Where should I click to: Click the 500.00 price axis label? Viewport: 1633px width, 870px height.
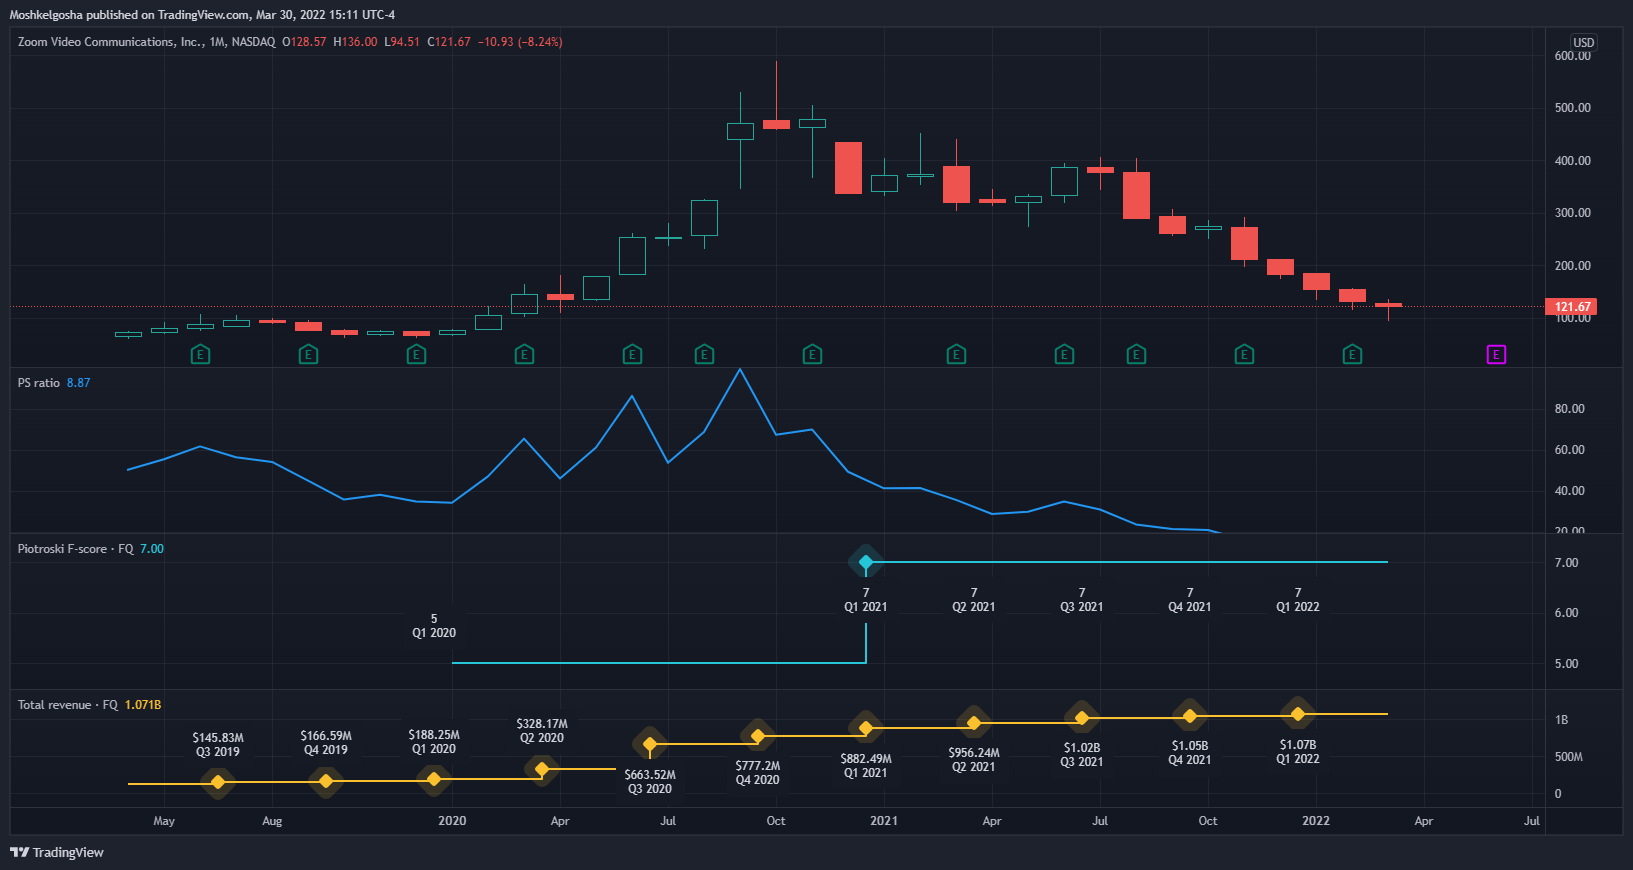tap(1573, 108)
